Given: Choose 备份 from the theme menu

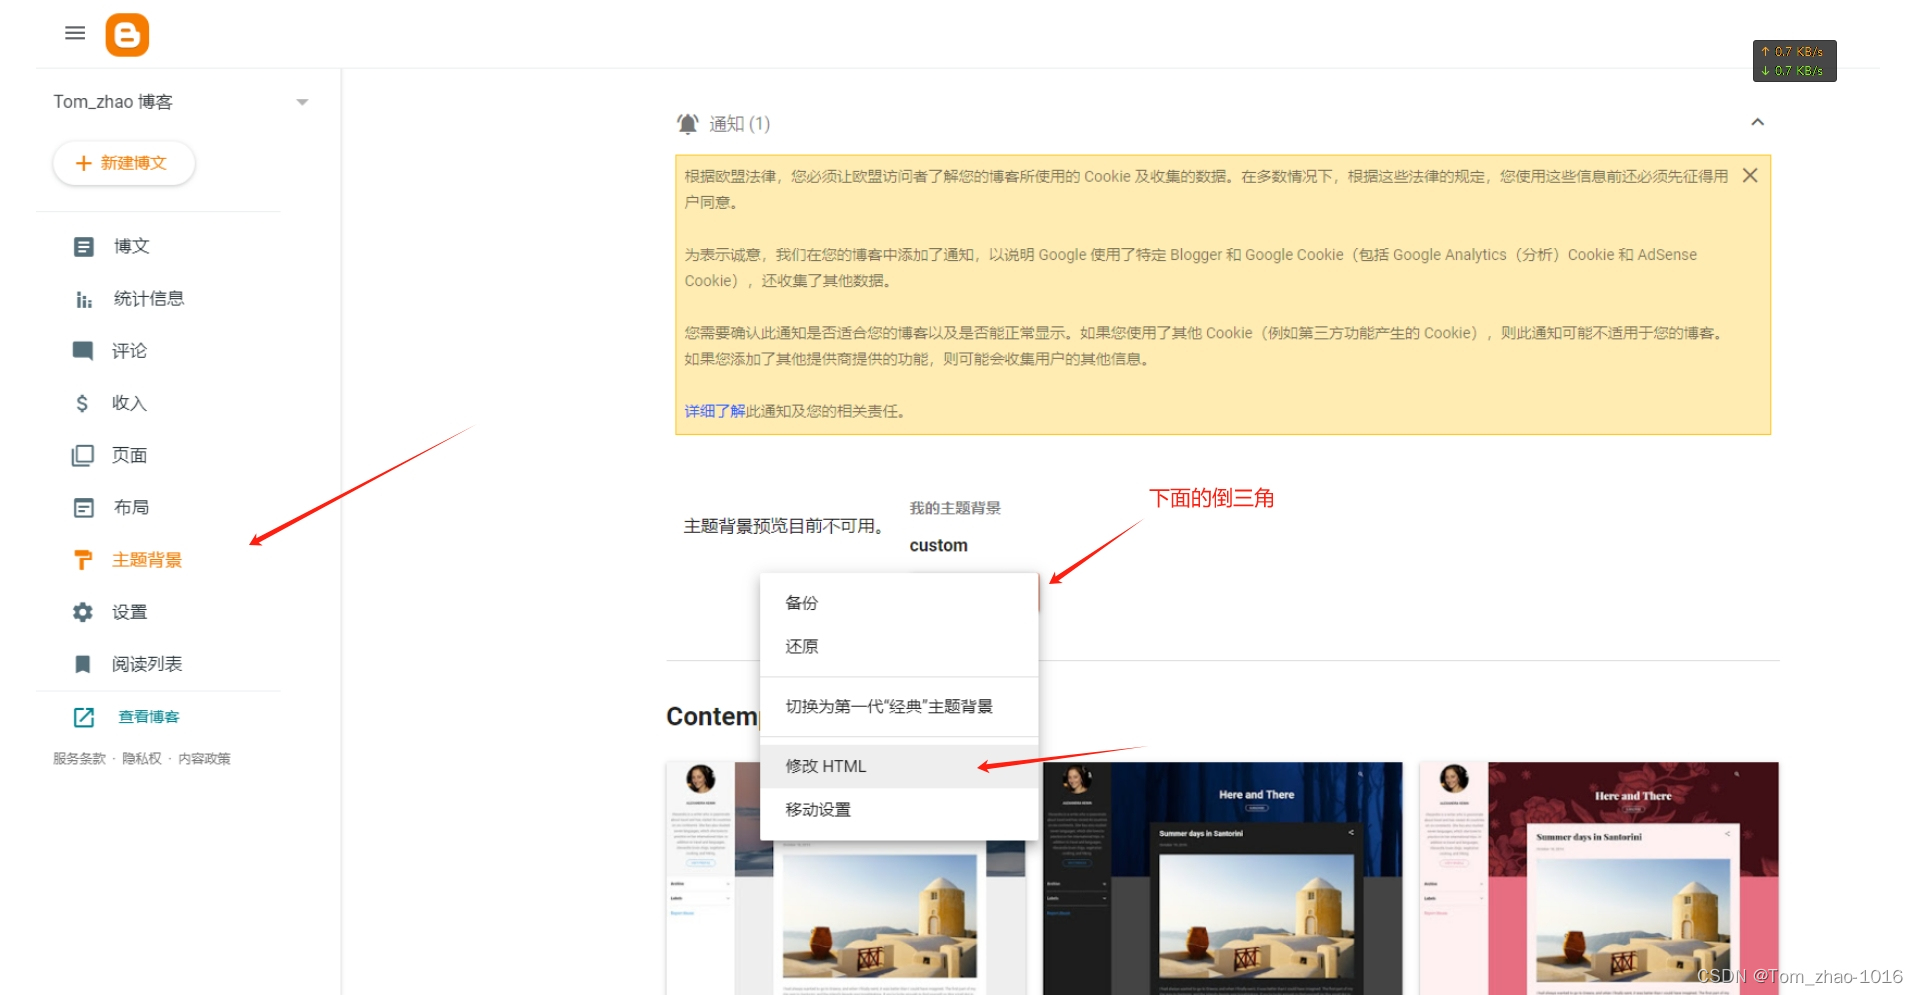Looking at the screenshot, I should 801,602.
